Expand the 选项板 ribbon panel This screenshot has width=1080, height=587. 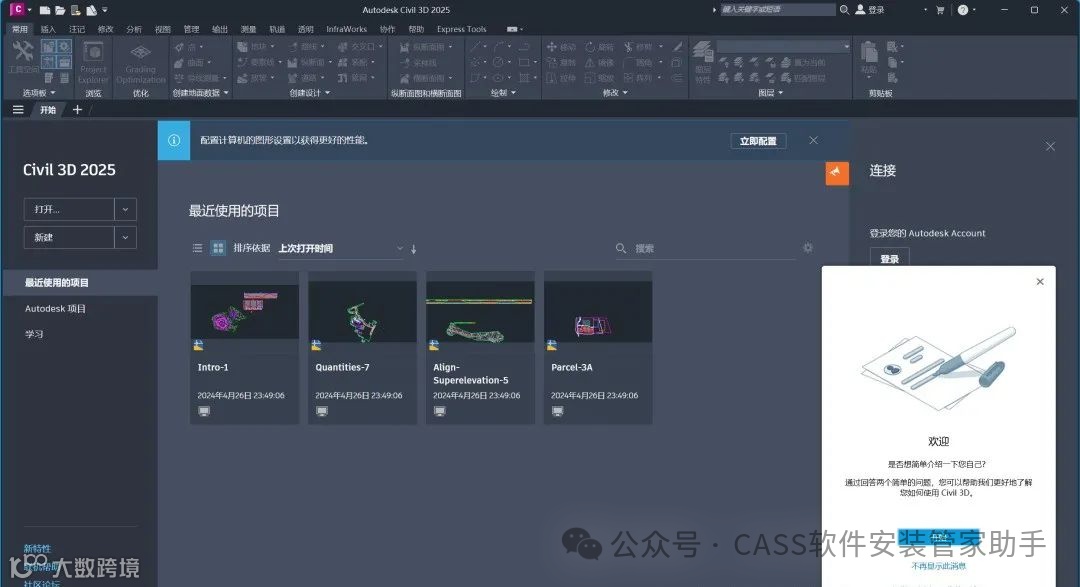(x=39, y=93)
